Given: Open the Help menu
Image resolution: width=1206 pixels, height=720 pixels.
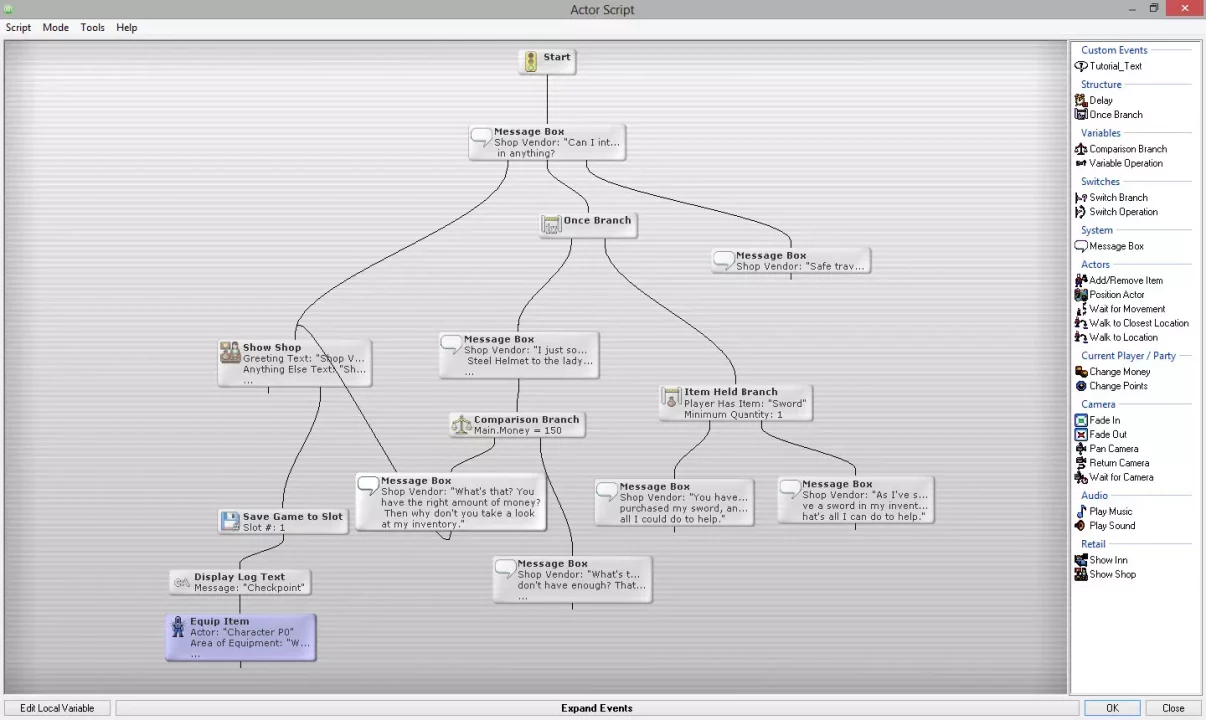Looking at the screenshot, I should (x=126, y=28).
